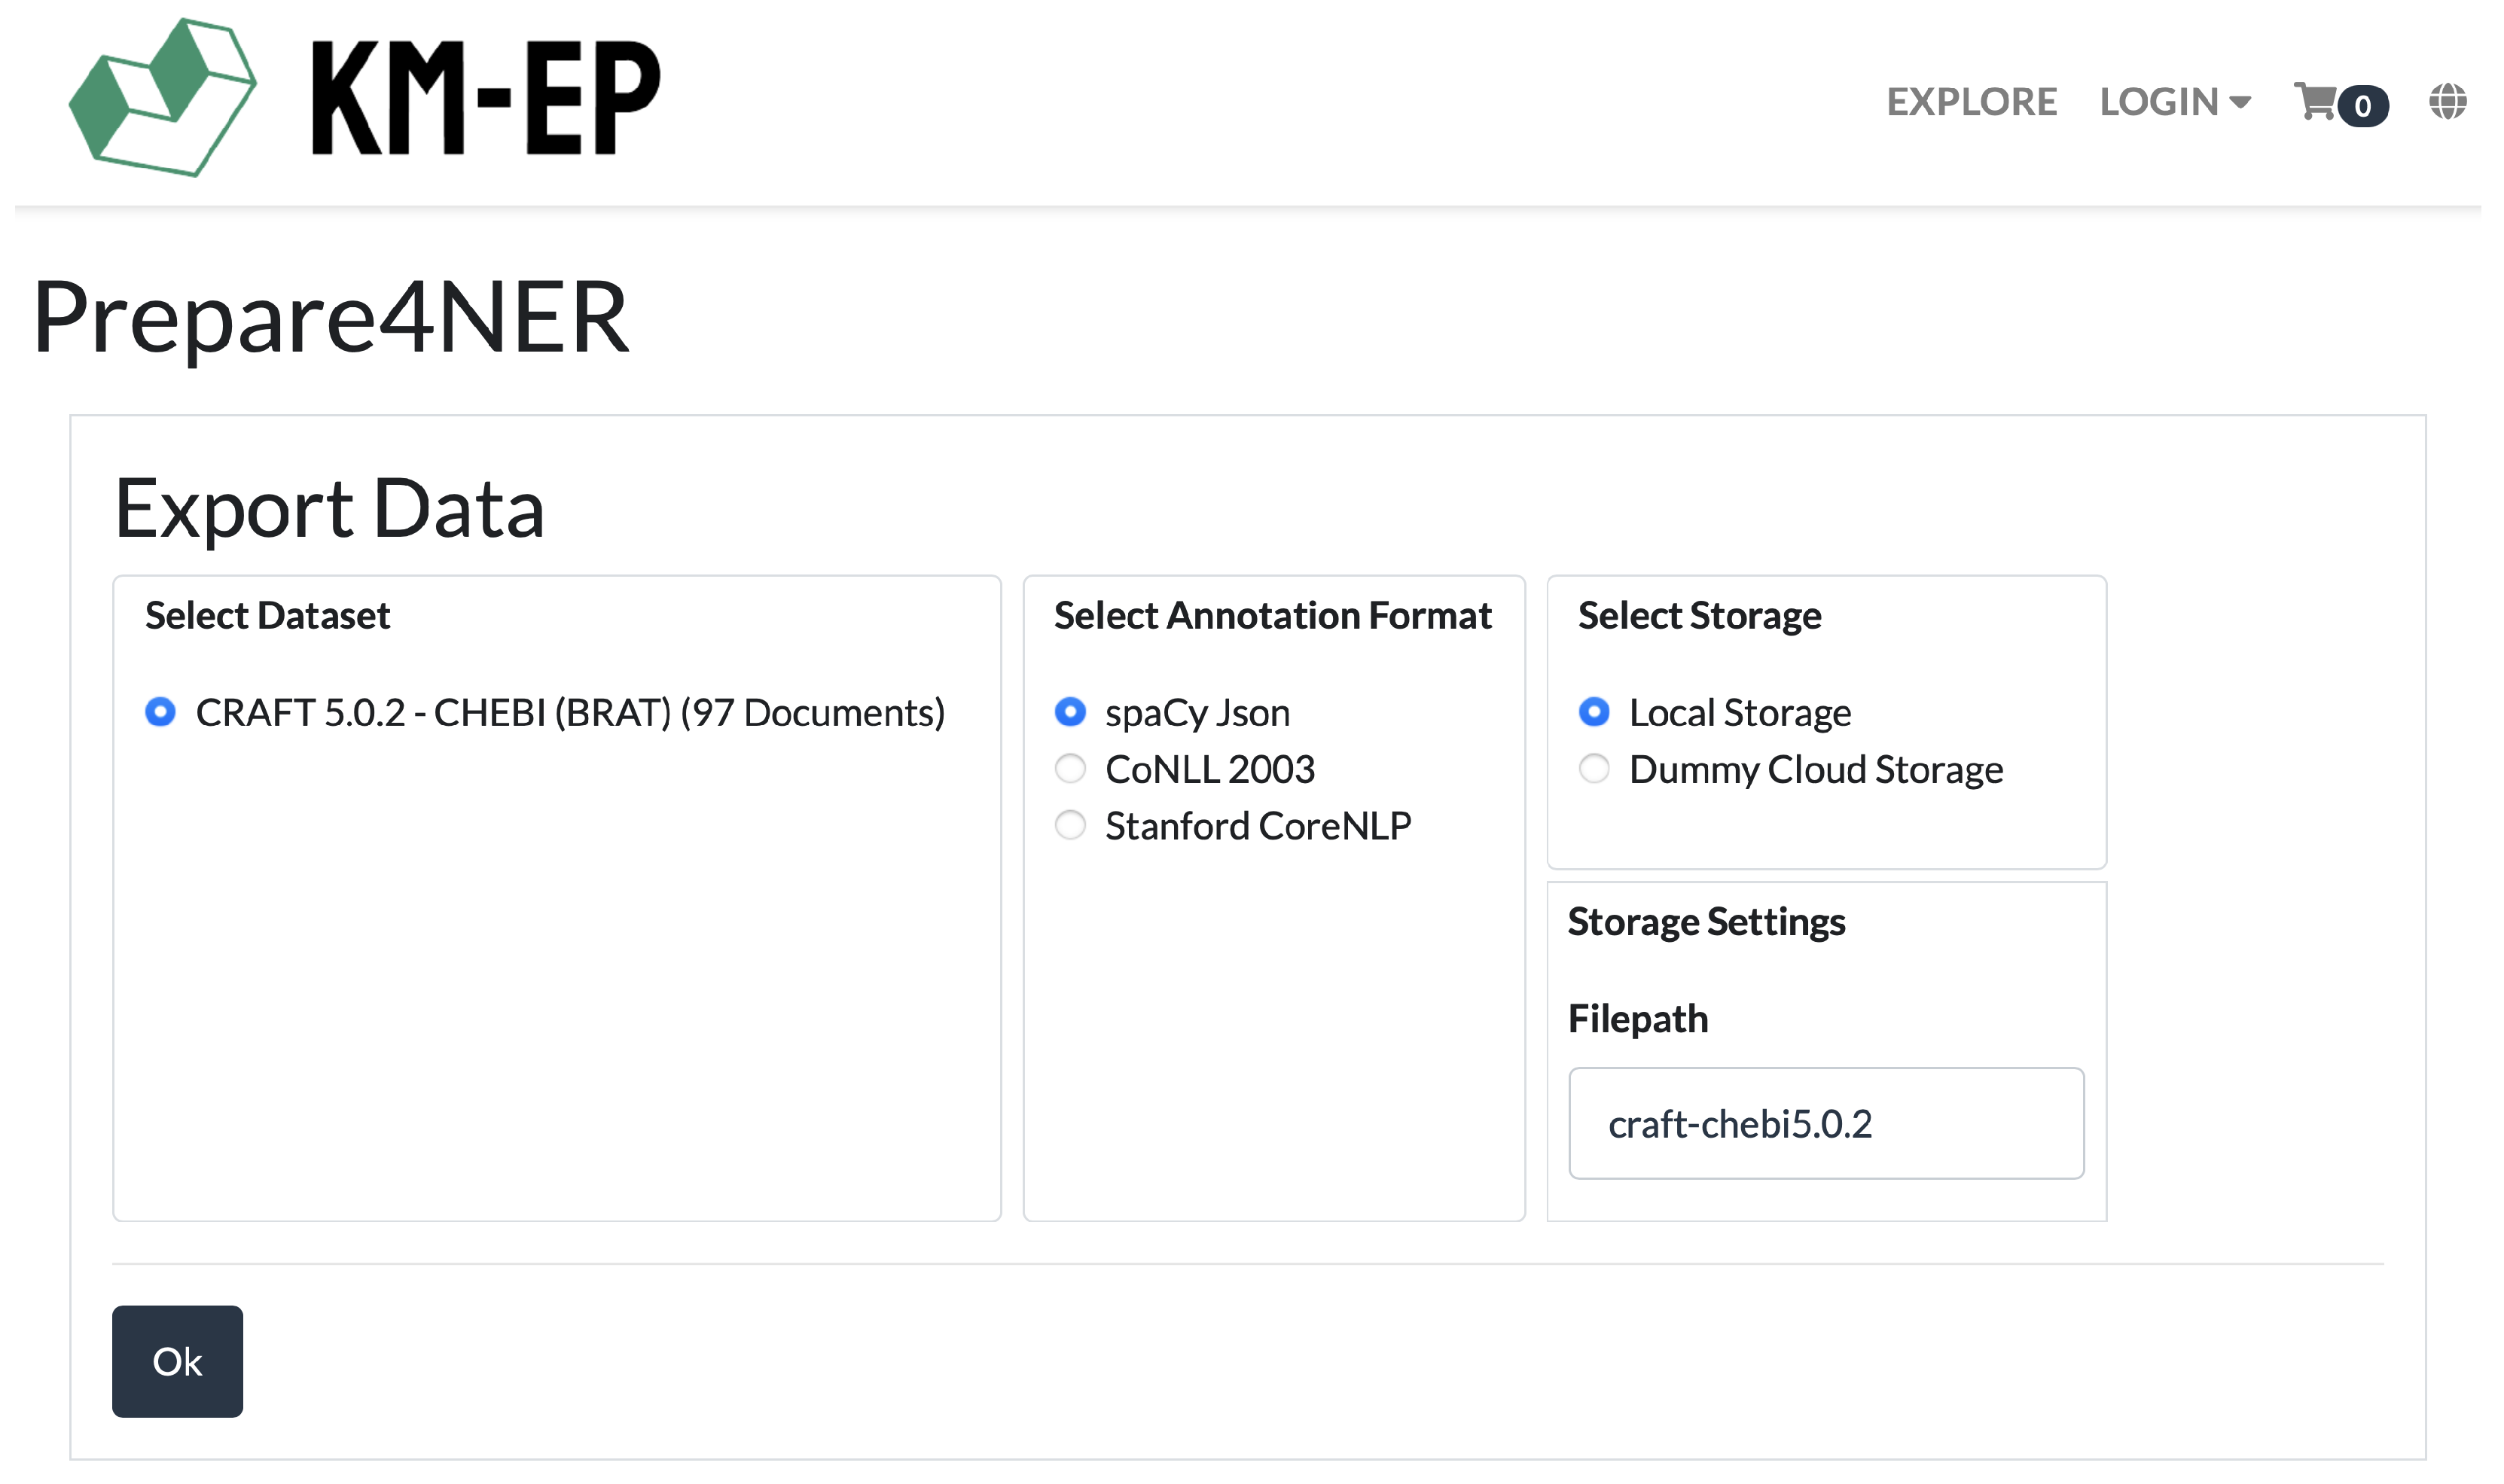The image size is (2504, 1484).
Task: Click the KM-EP brand name text
Action: pyautogui.click(x=486, y=98)
